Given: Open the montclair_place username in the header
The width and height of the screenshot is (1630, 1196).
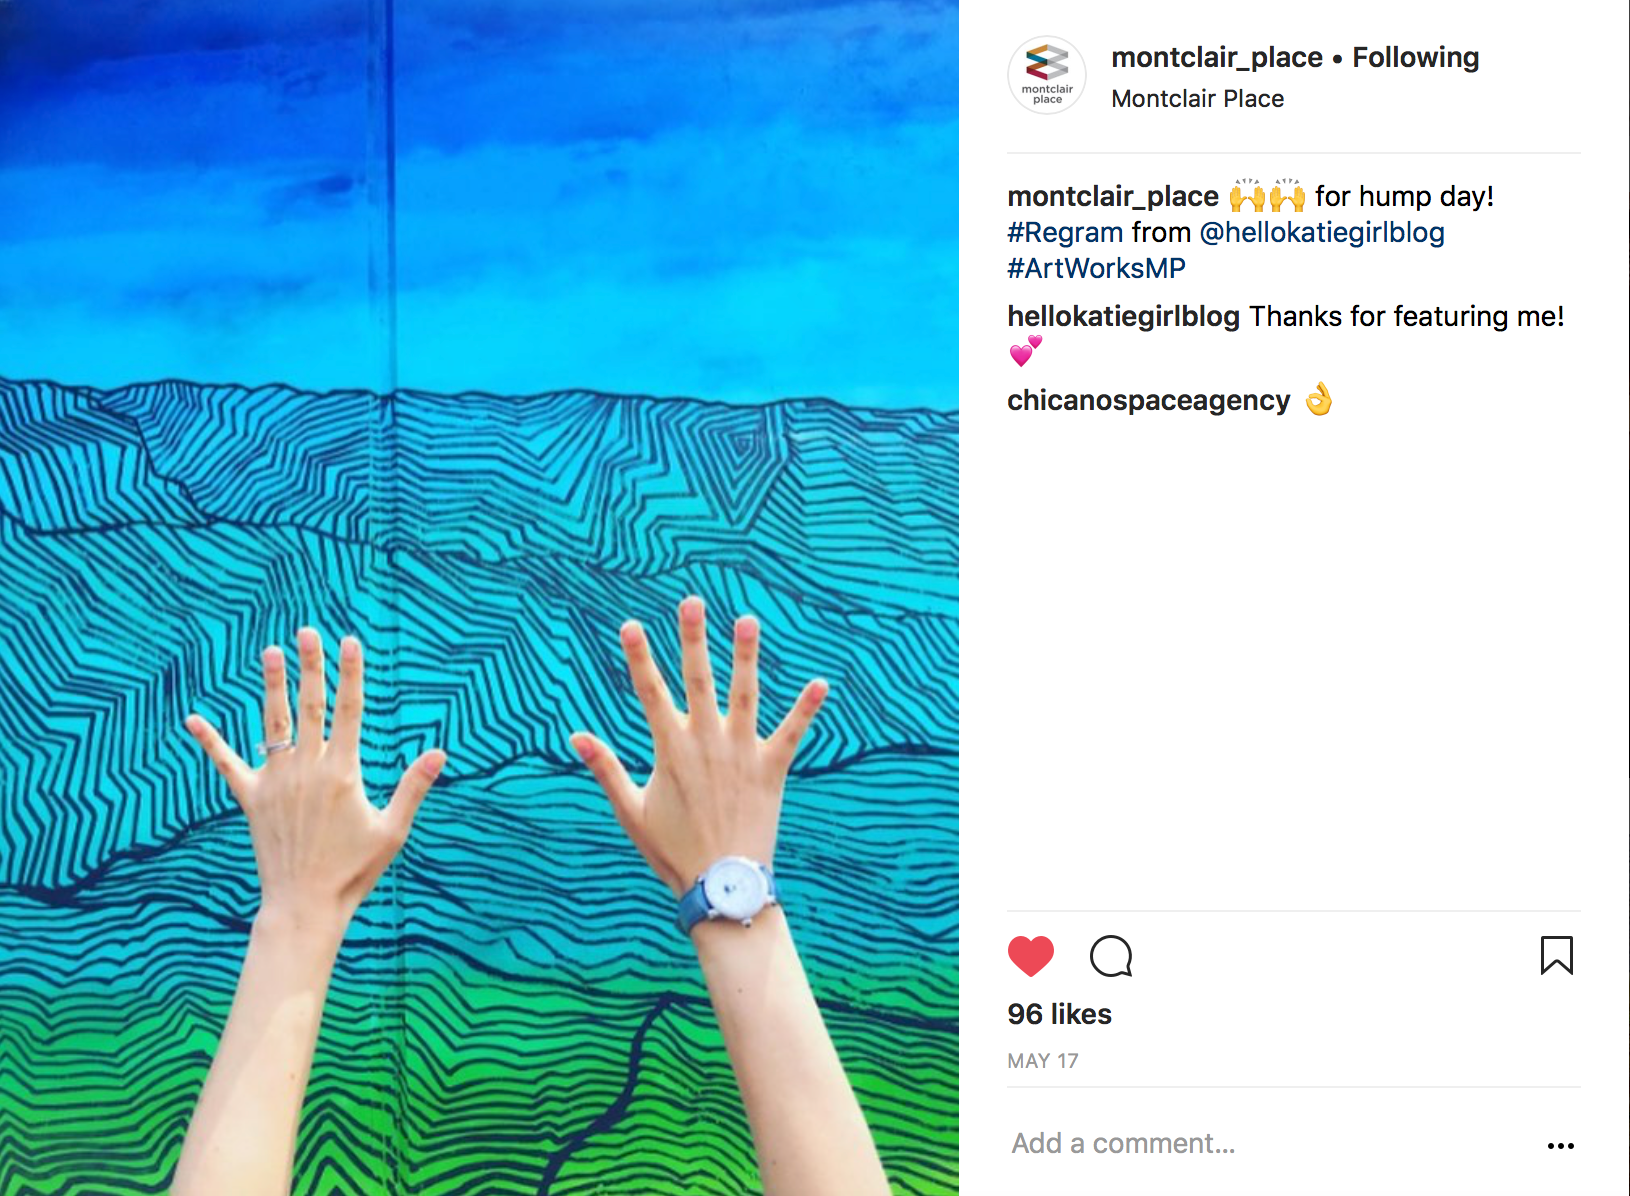Looking at the screenshot, I should pos(1217,58).
